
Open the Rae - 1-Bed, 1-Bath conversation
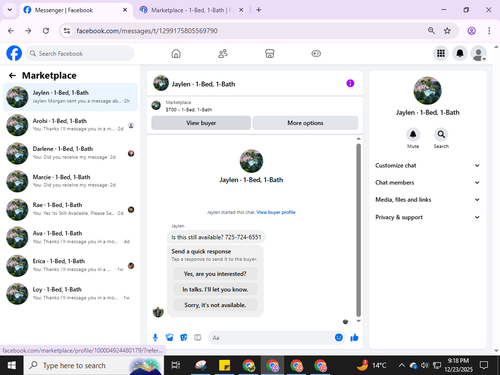(x=70, y=209)
